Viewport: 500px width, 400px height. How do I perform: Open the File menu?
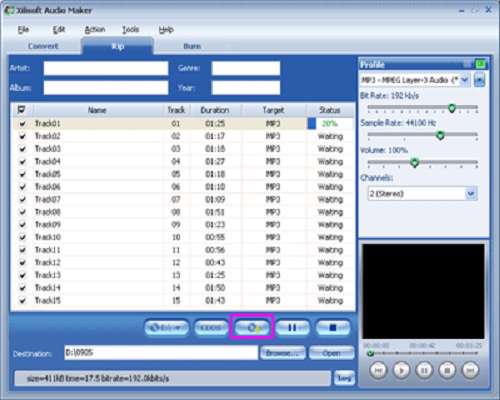(x=23, y=30)
